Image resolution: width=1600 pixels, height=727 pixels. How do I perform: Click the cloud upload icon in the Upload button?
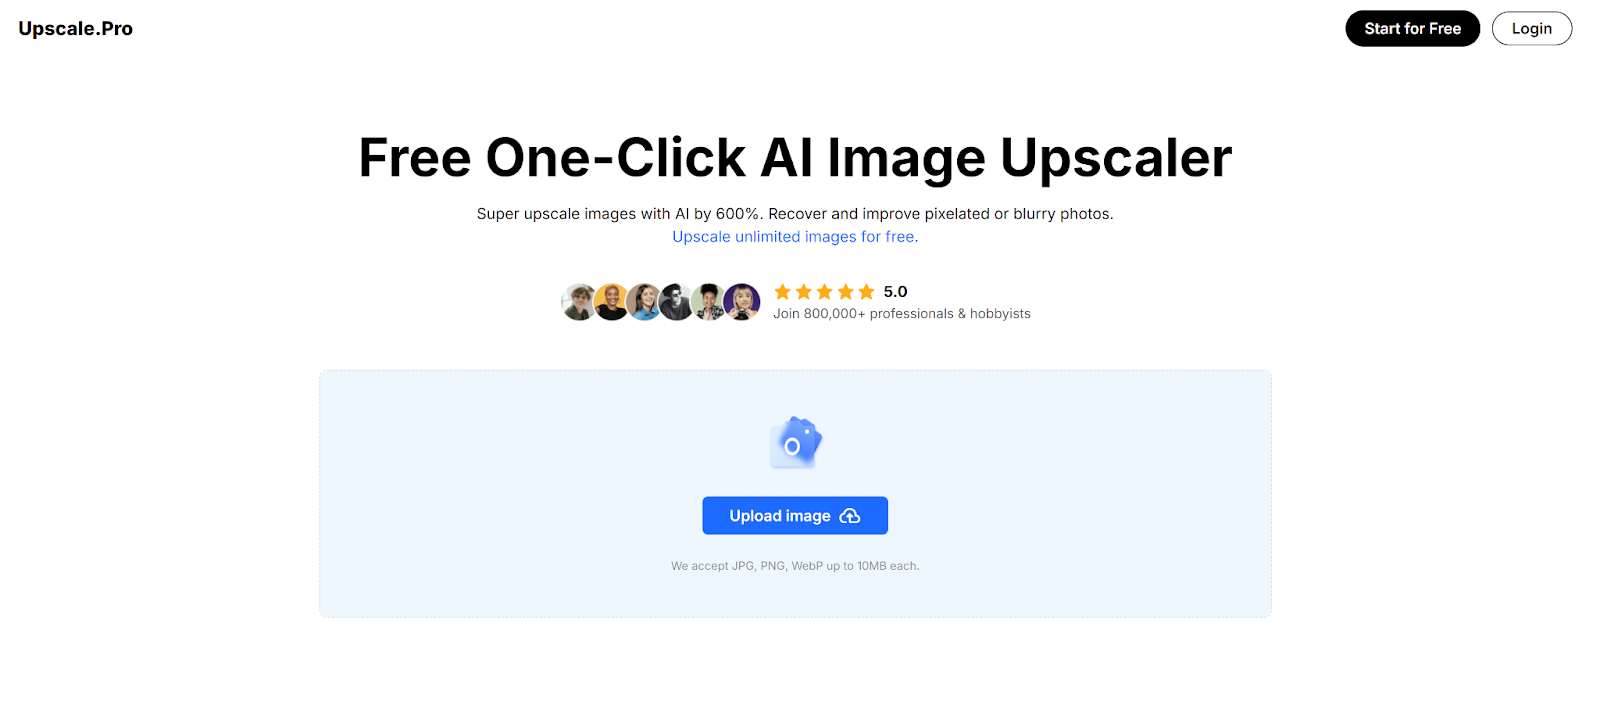point(850,516)
